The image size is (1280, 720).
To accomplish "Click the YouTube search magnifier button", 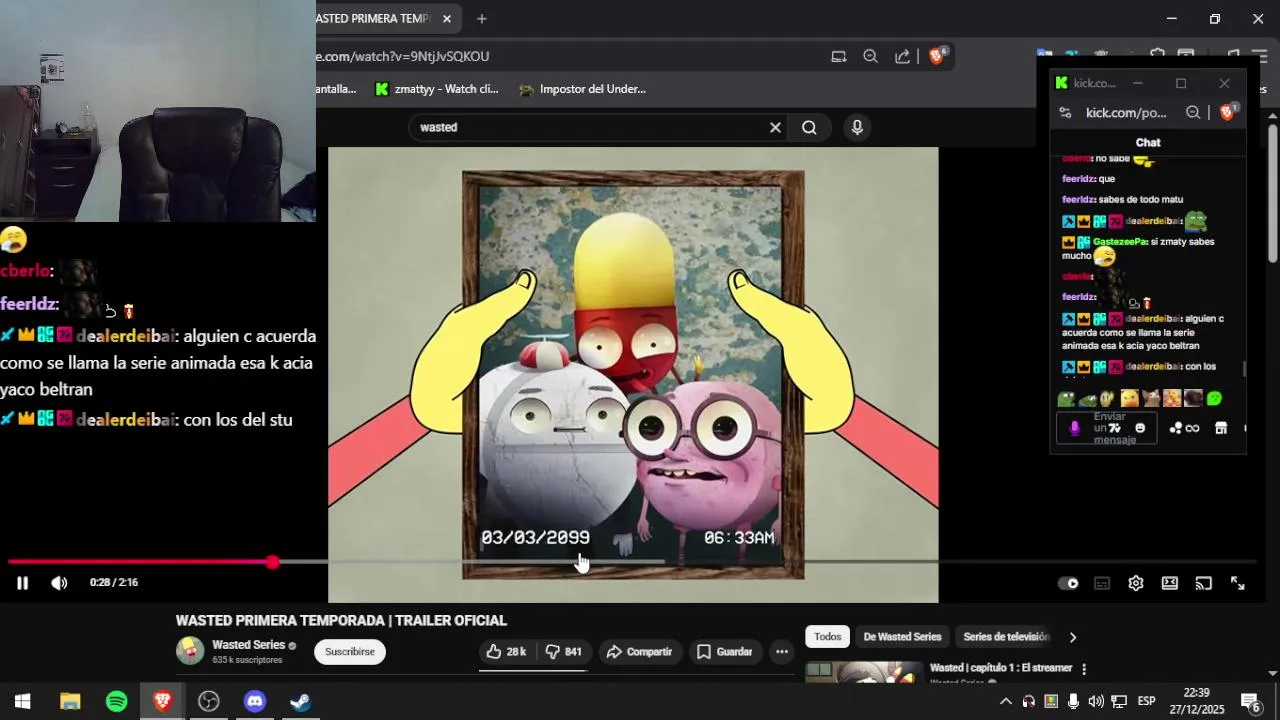I will point(809,127).
